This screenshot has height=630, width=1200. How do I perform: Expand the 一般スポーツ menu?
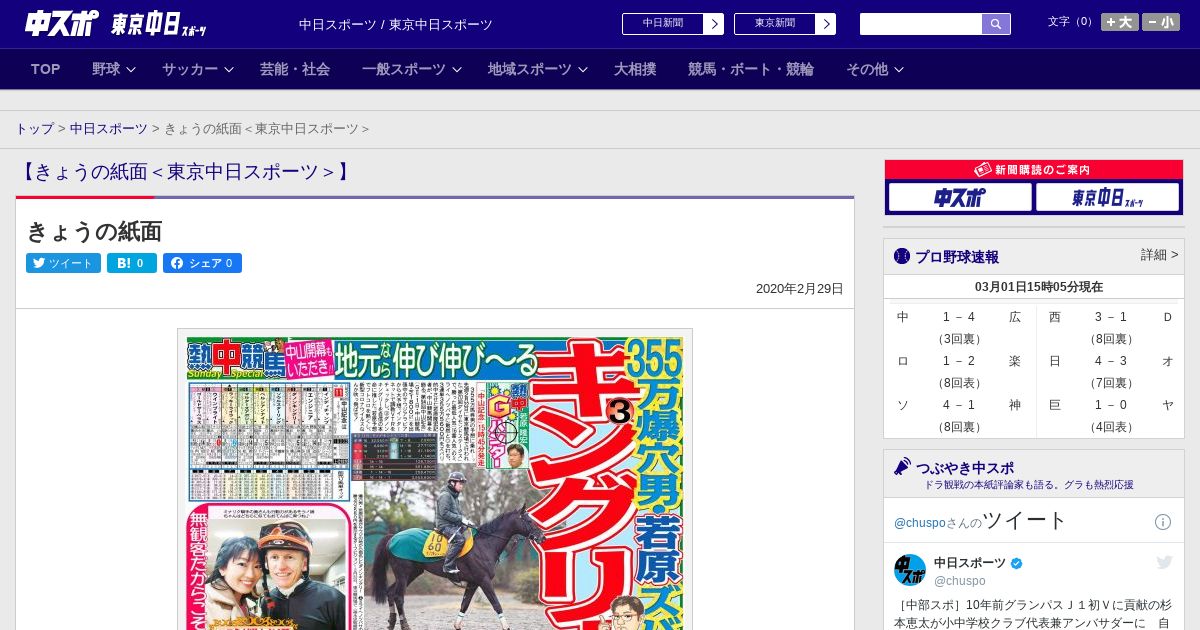(x=411, y=69)
